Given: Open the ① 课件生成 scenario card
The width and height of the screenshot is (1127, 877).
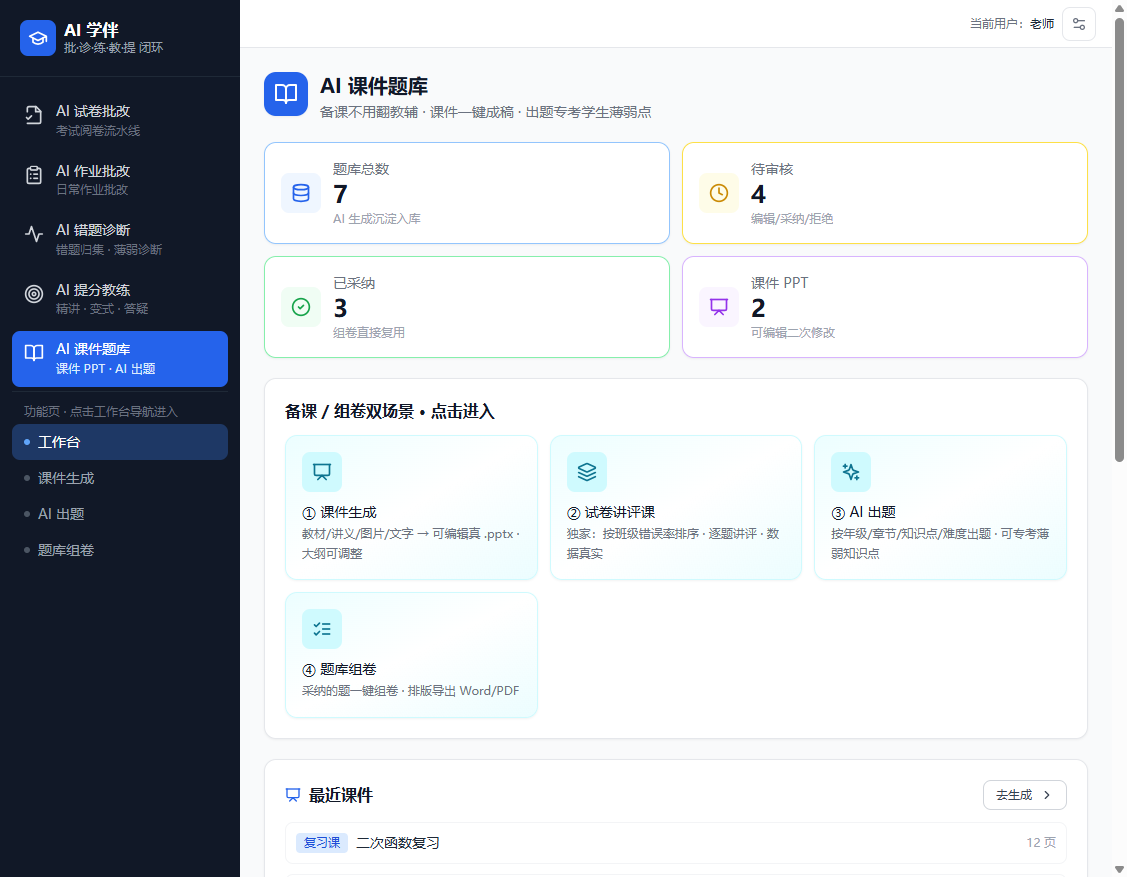Looking at the screenshot, I should coord(411,508).
